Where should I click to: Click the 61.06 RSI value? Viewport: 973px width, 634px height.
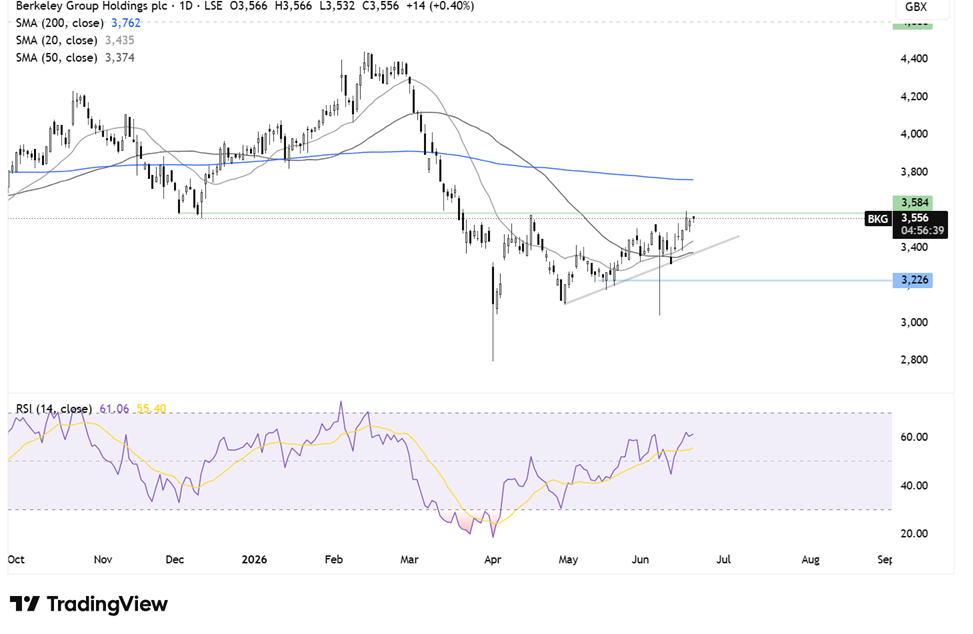click(x=114, y=409)
